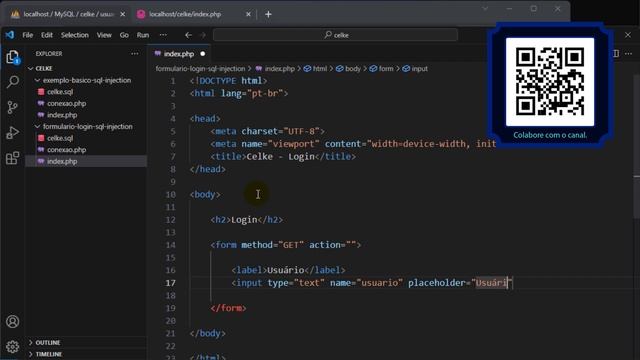Collapse the CELKE root folder
Screen dimensions: 640x360
44,69
